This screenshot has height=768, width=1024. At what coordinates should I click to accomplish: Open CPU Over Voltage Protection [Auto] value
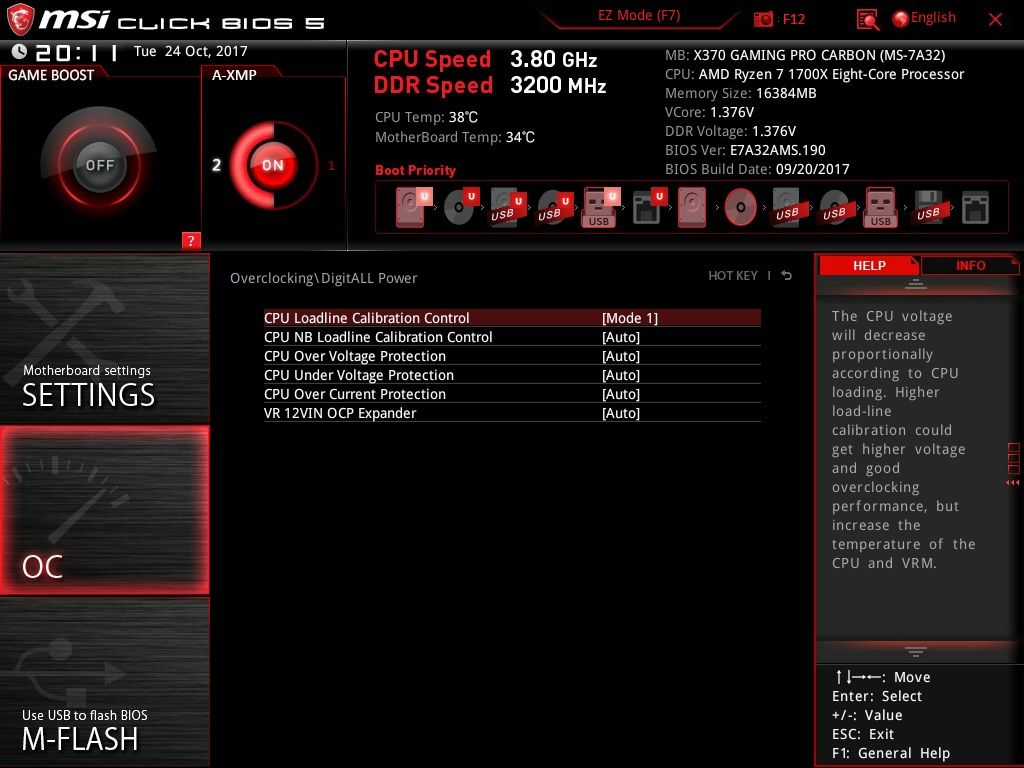[620, 356]
